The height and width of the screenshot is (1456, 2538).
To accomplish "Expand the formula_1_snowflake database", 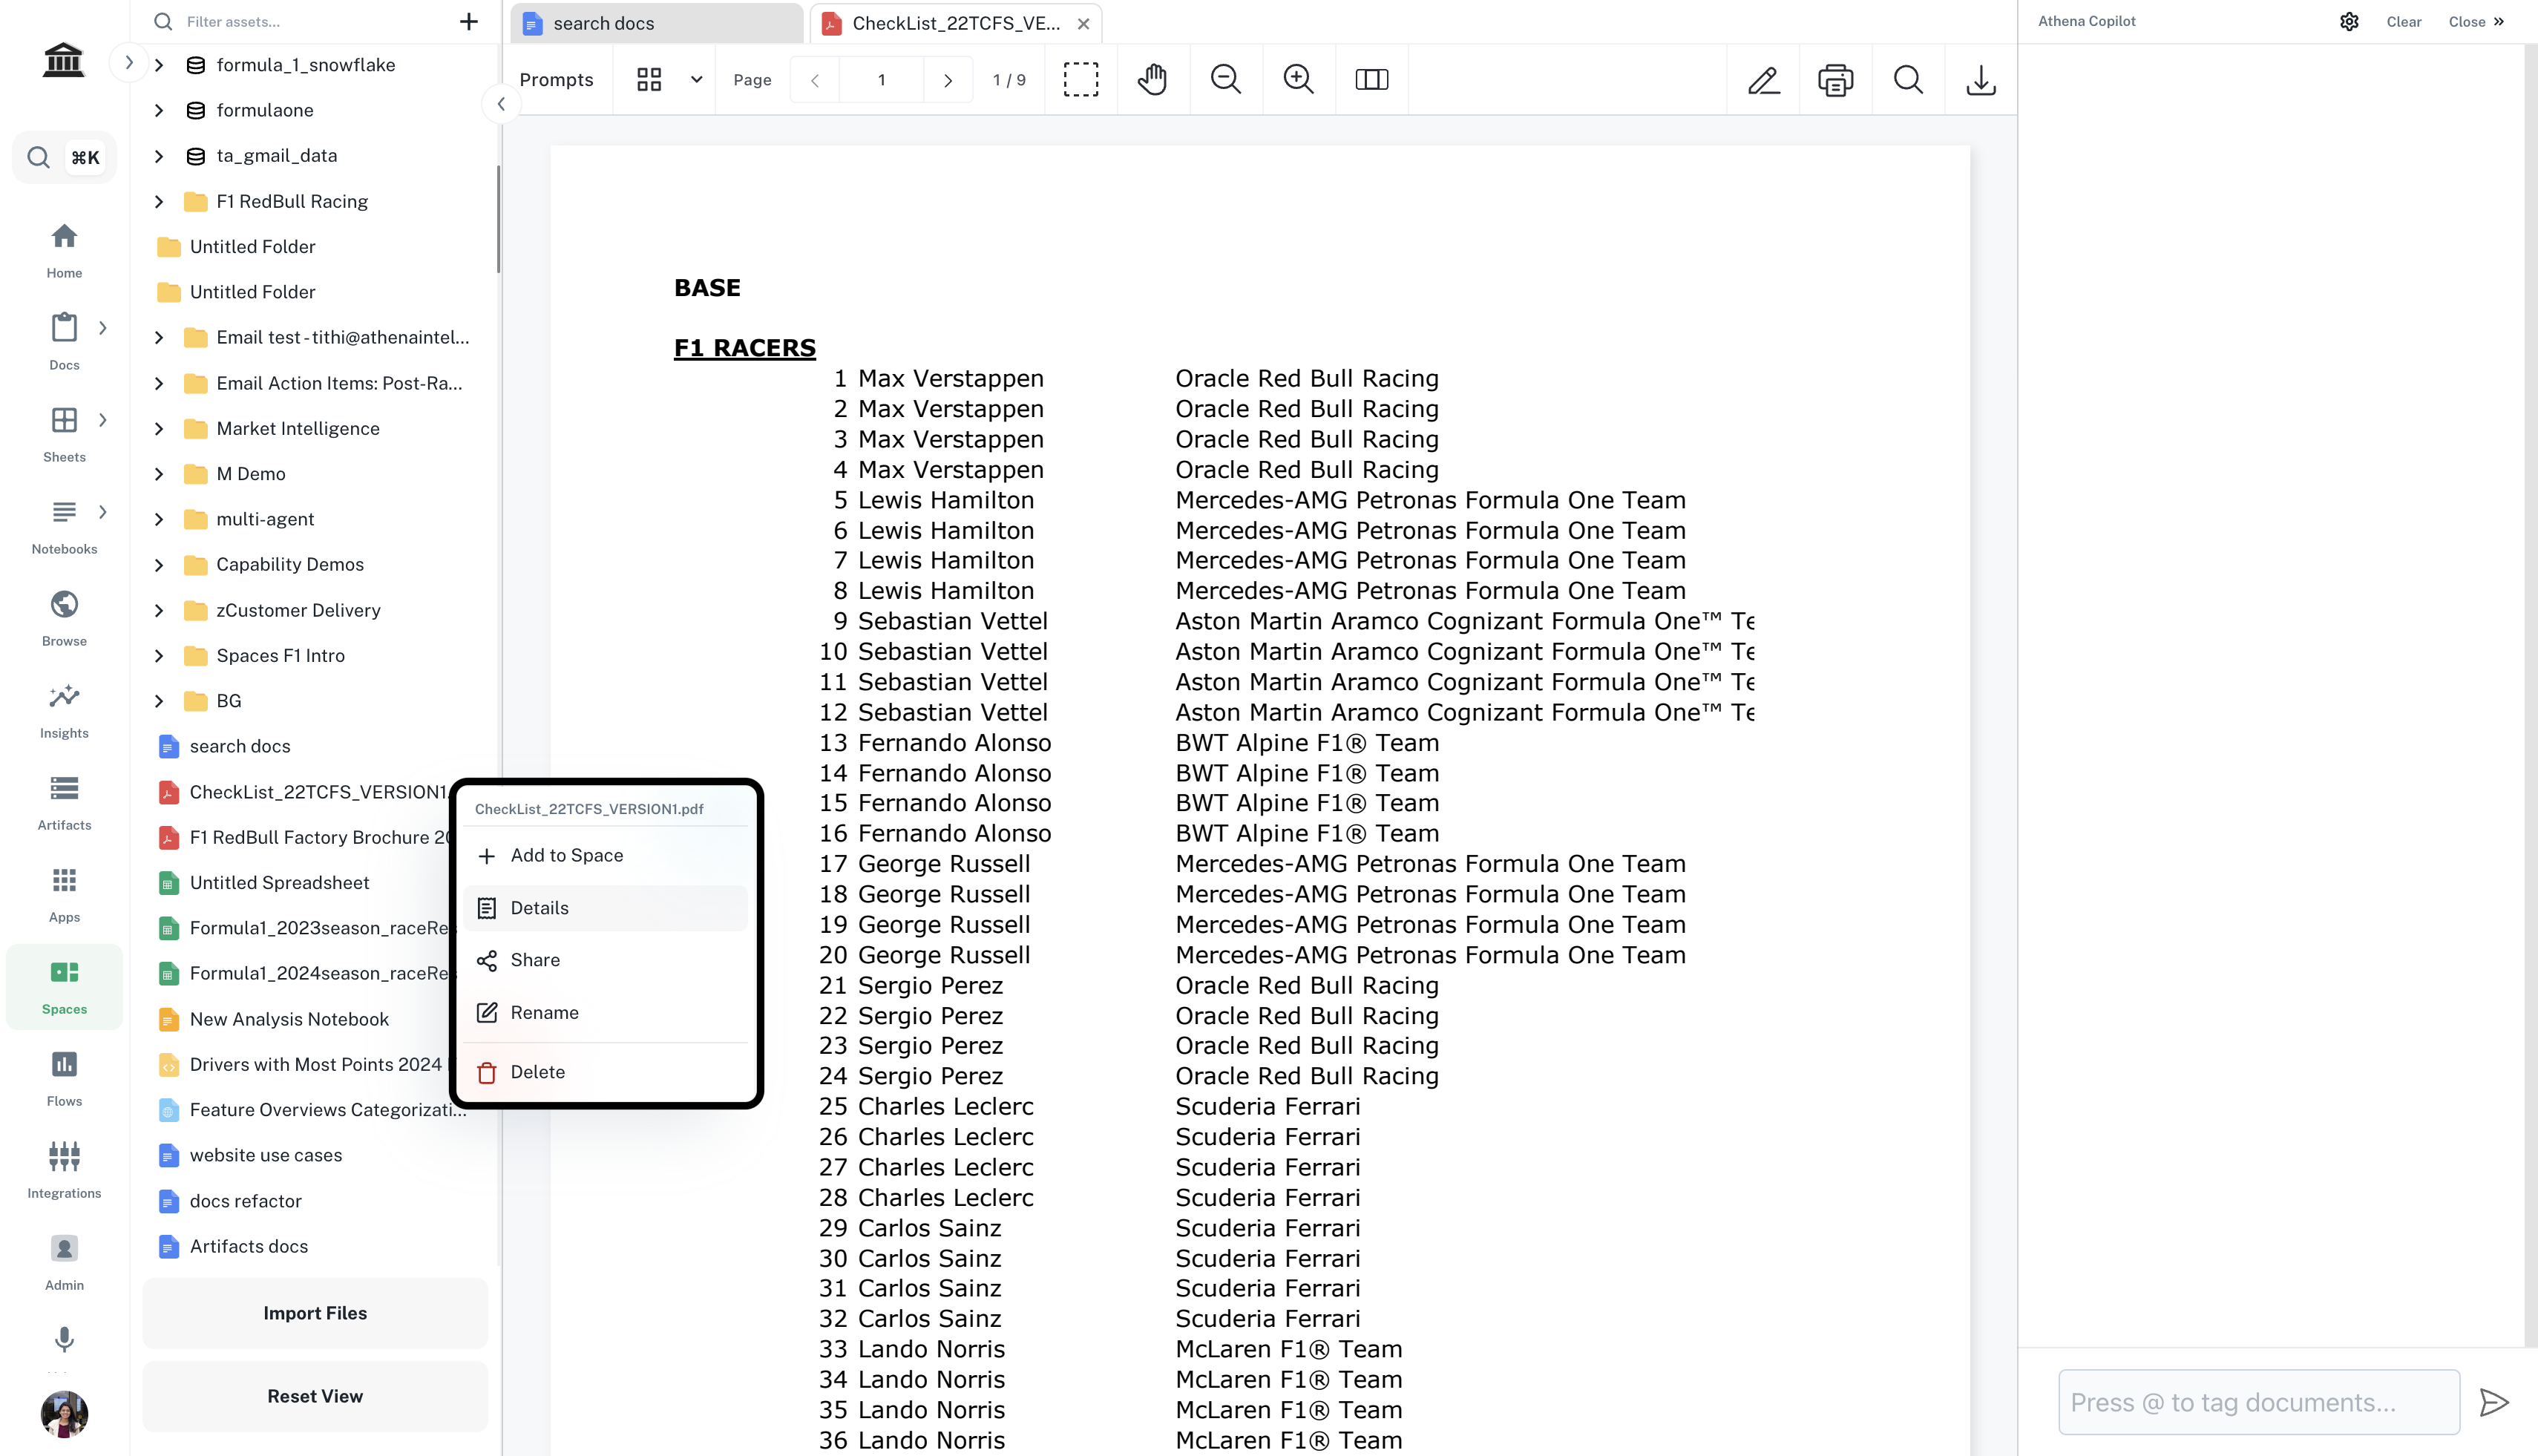I will pyautogui.click(x=159, y=65).
